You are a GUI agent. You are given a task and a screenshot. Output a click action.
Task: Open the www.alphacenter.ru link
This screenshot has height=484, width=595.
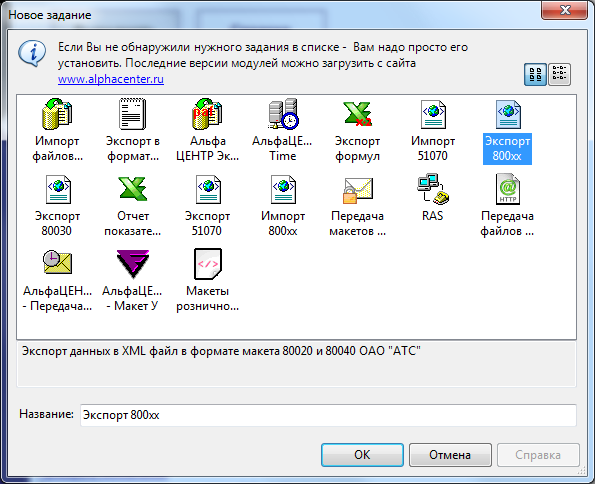click(x=111, y=79)
